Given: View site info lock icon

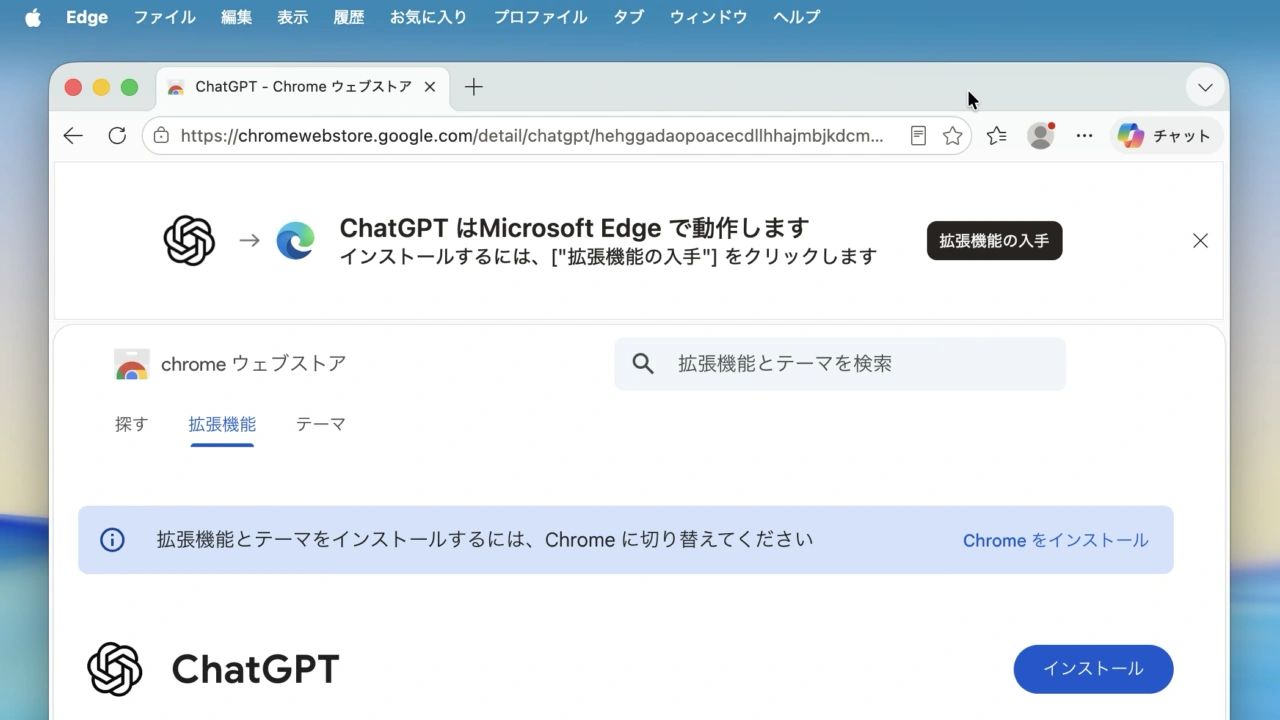Looking at the screenshot, I should point(161,136).
